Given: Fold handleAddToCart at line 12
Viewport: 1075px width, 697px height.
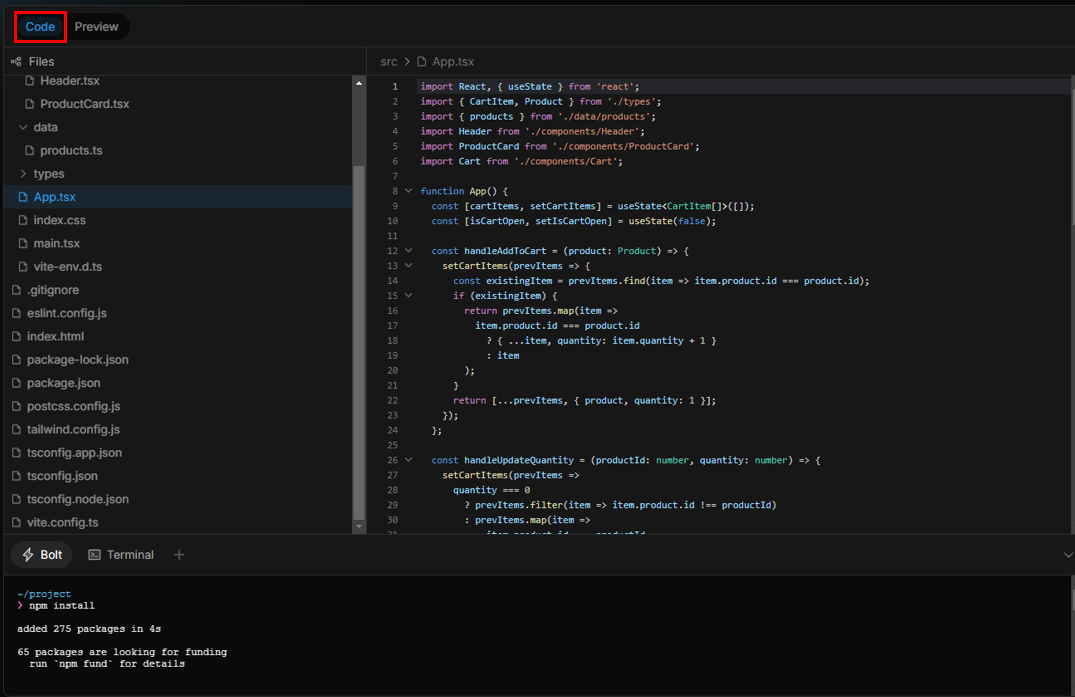Looking at the screenshot, I should [x=409, y=251].
